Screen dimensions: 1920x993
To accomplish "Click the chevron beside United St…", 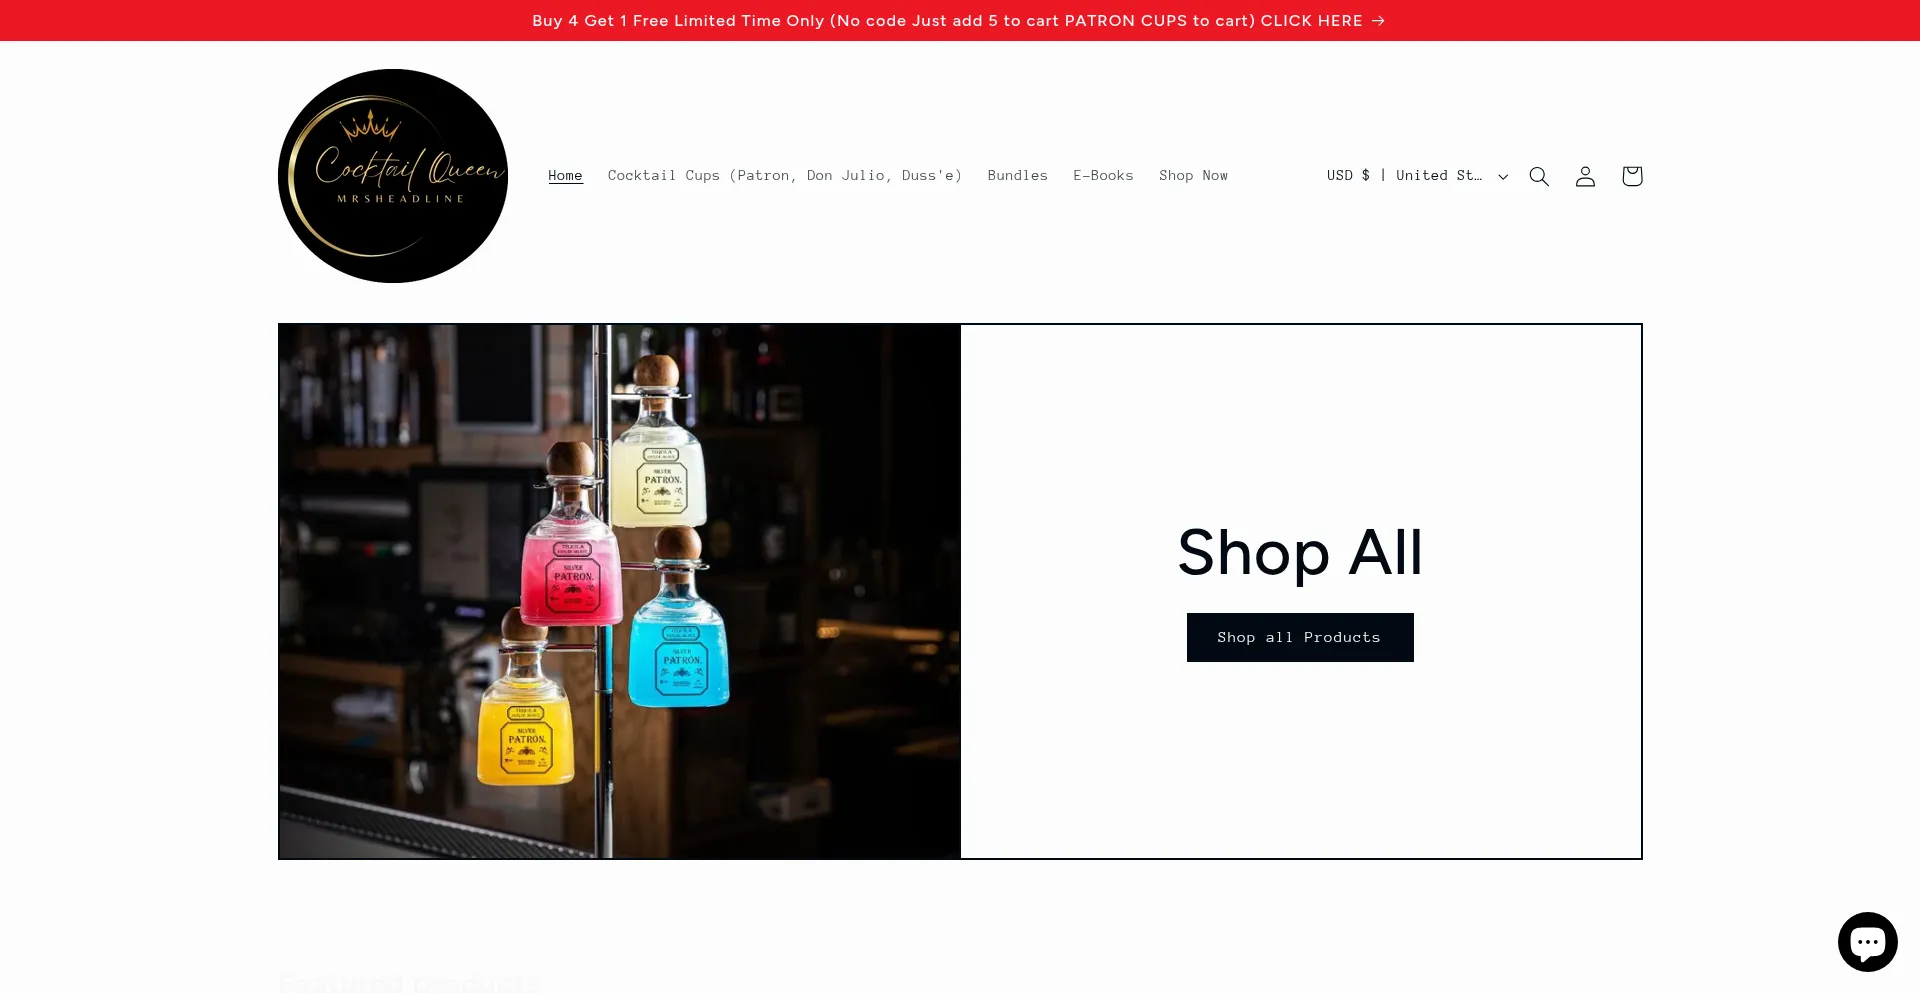I will 1503,177.
